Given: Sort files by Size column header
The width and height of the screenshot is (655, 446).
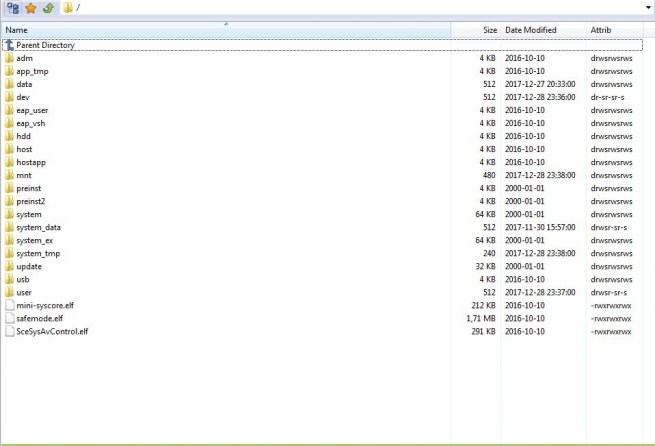Looking at the screenshot, I should point(489,30).
